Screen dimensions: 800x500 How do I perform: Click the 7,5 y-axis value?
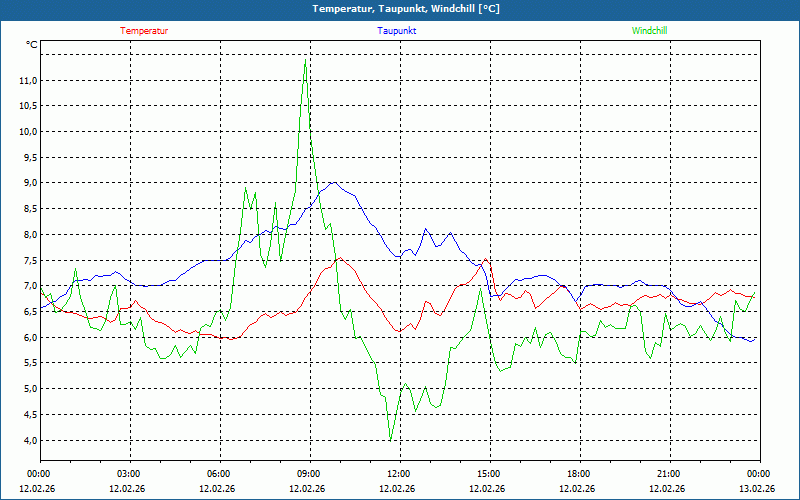tap(30, 261)
